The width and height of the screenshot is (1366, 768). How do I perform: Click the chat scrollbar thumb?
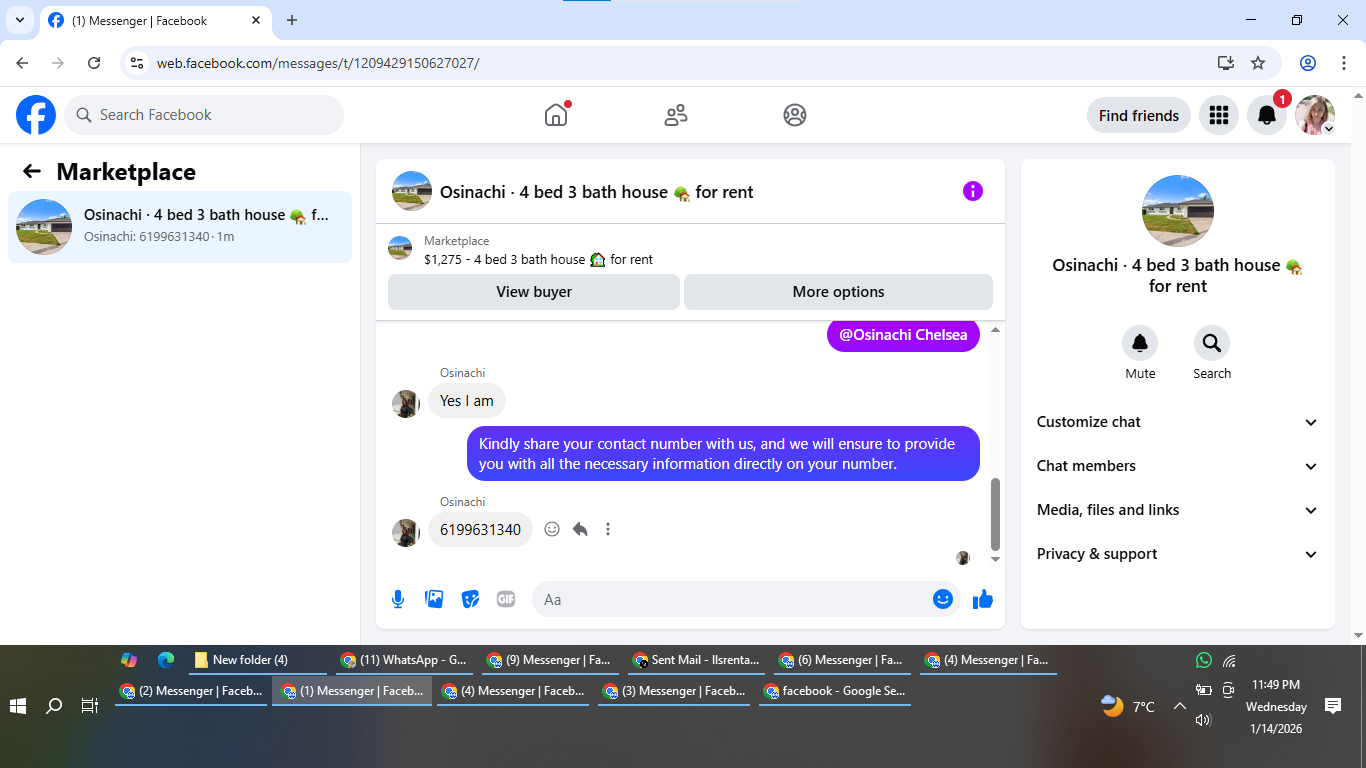click(995, 514)
